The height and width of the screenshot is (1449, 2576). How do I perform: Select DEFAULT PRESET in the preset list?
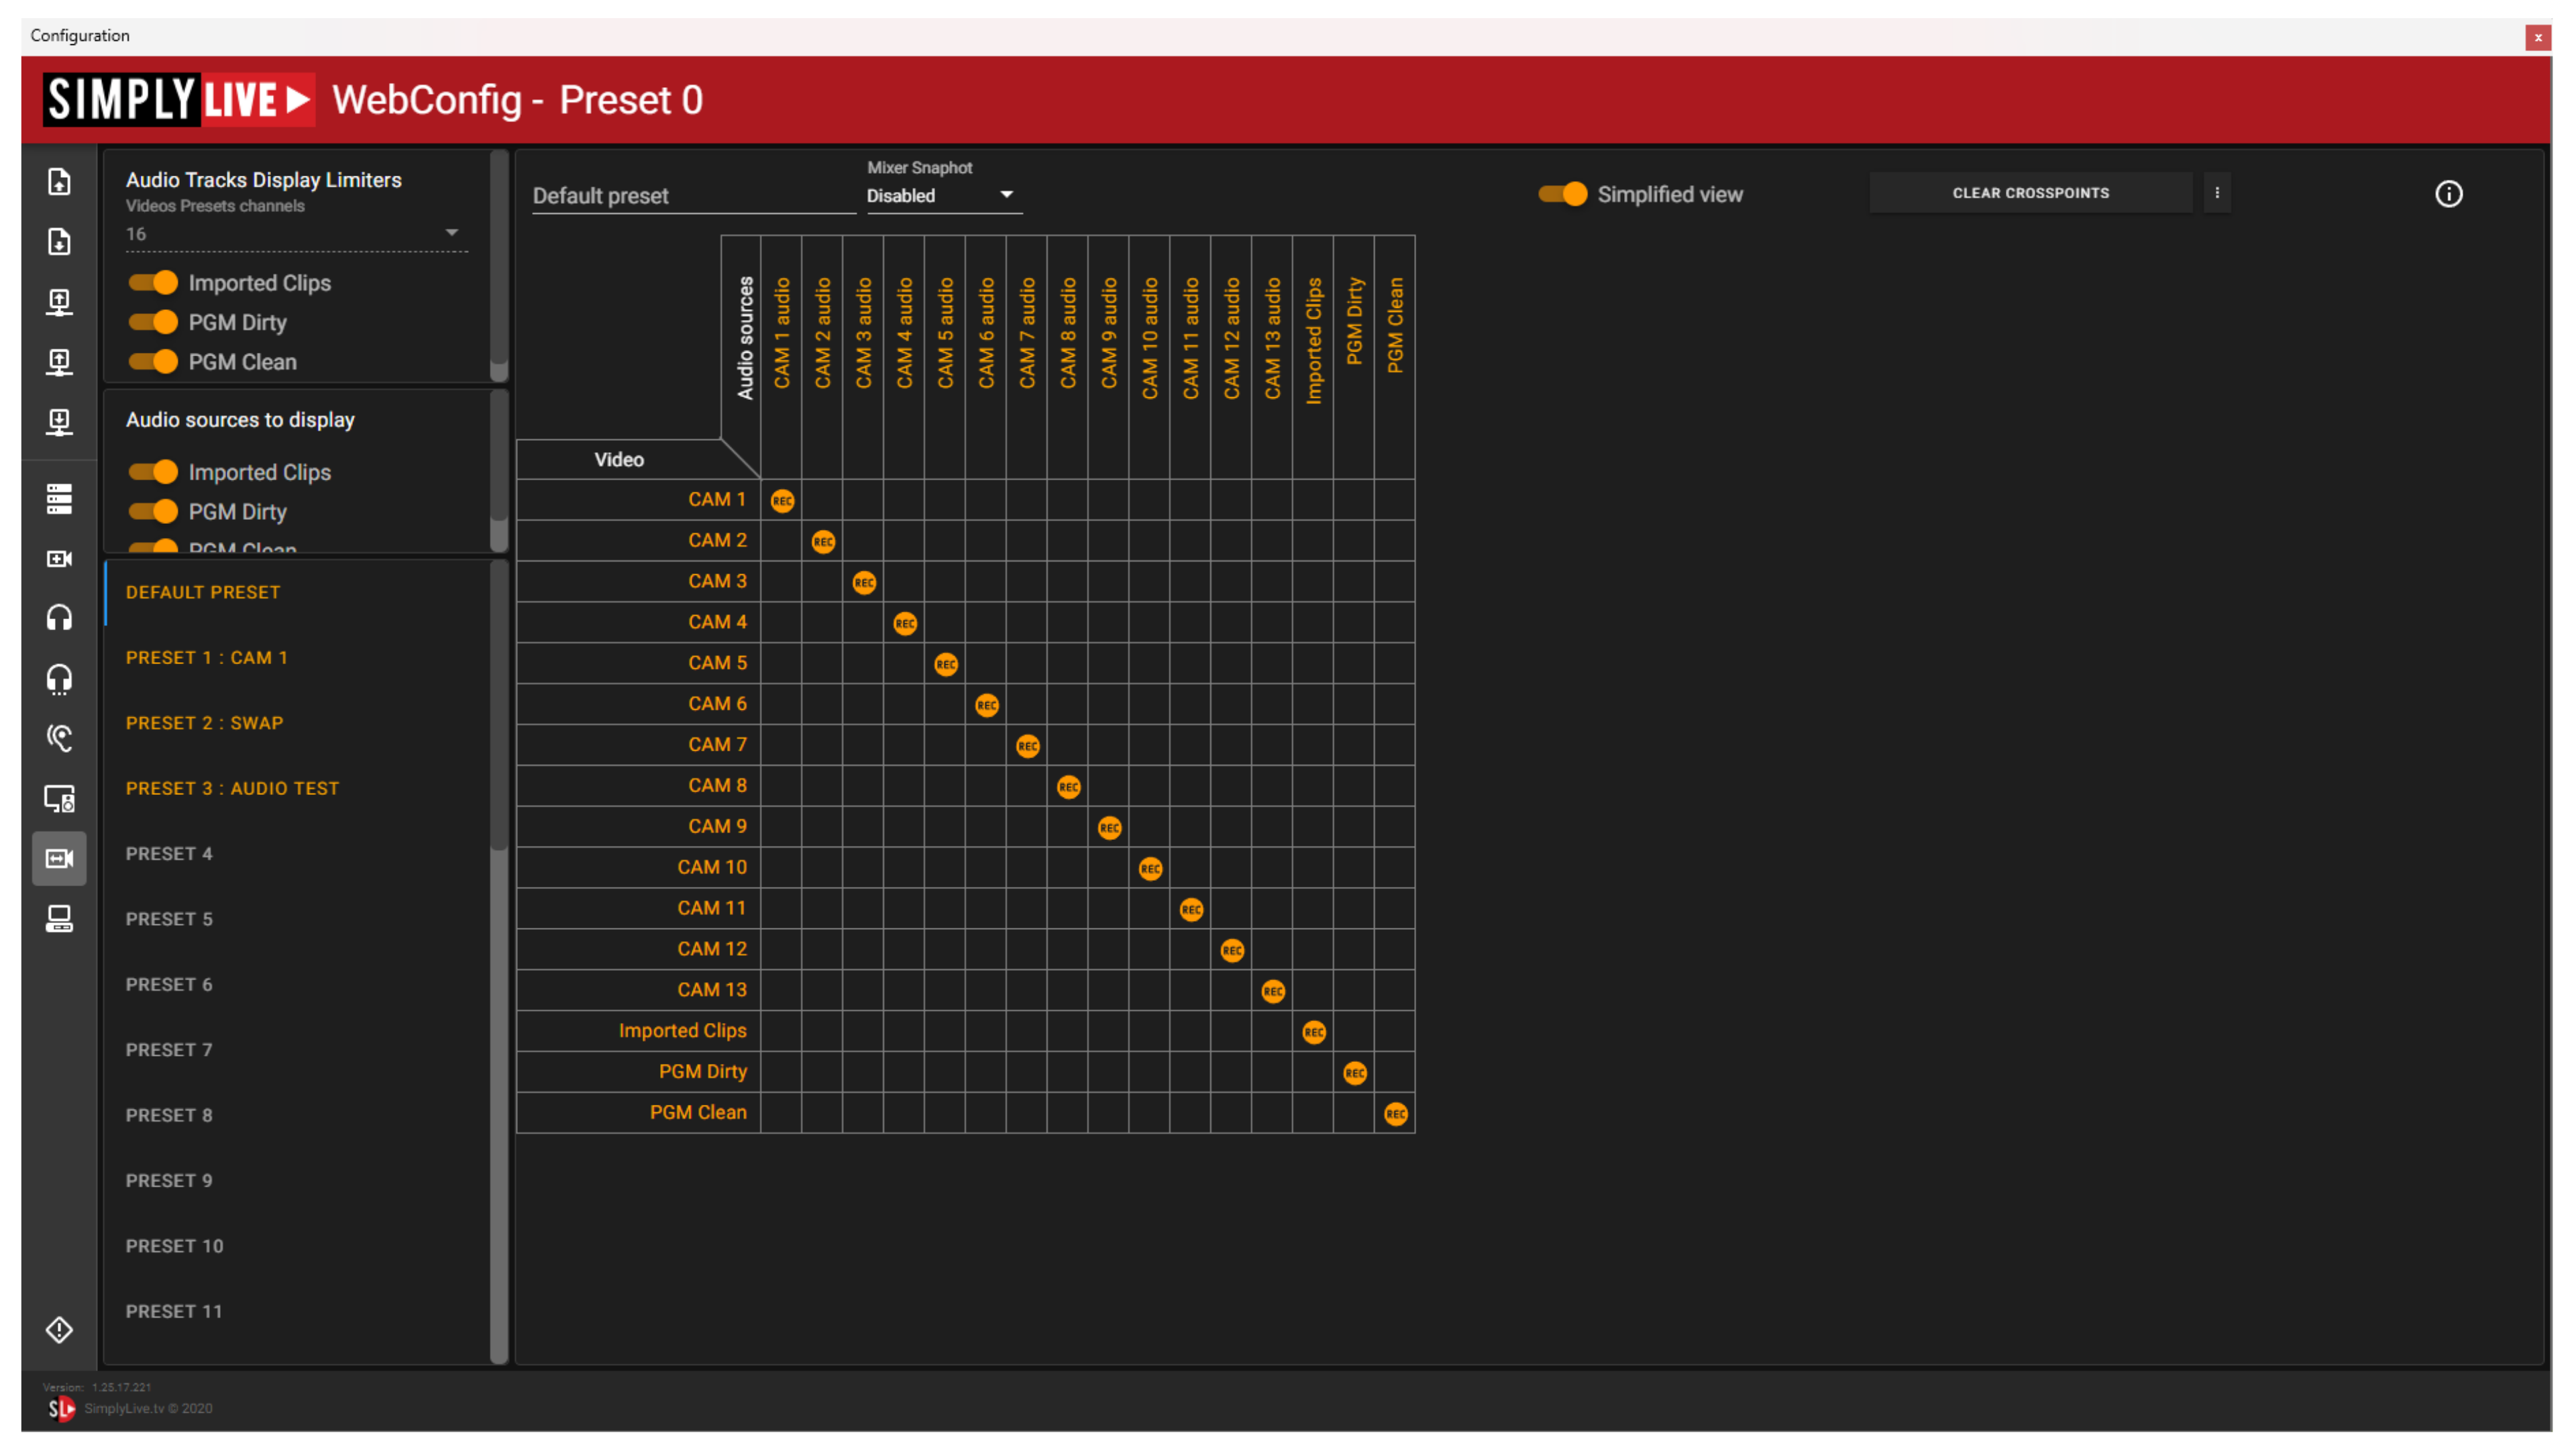point(298,593)
